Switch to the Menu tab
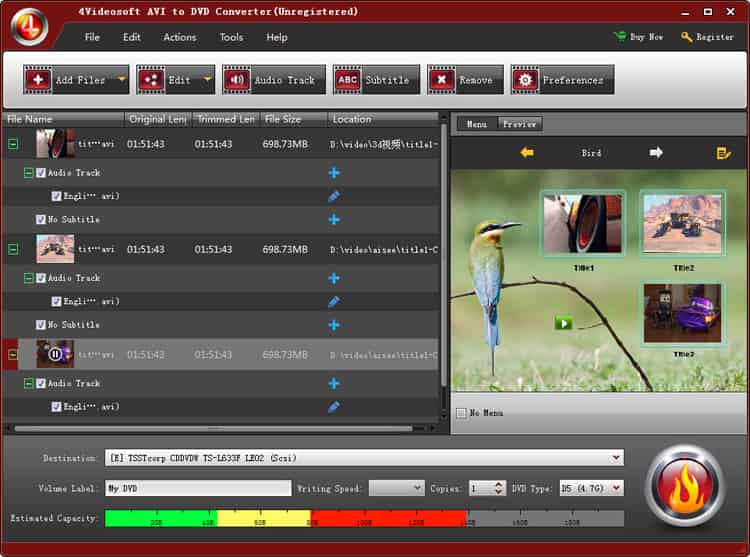750x557 pixels. (477, 124)
